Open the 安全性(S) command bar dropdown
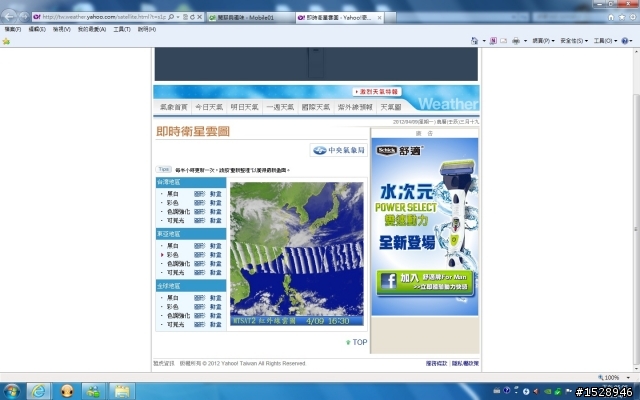Screen dimensions: 640x400 click(574, 41)
